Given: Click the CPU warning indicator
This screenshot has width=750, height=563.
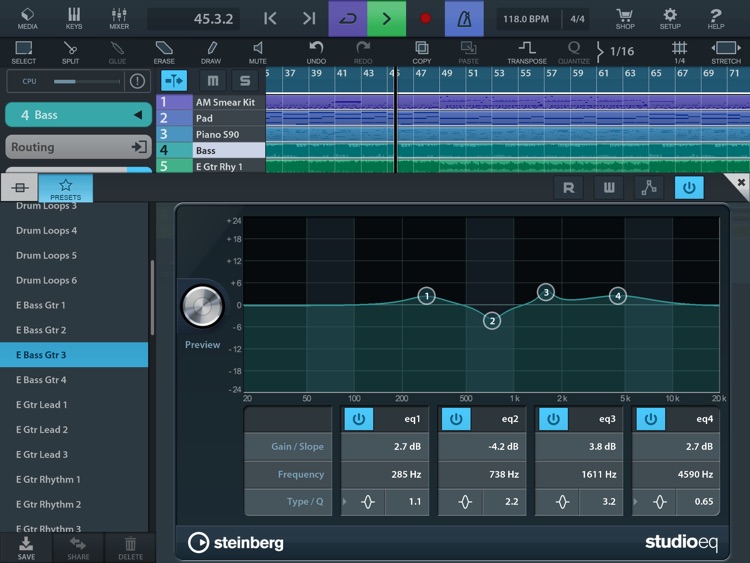Looking at the screenshot, I should click(137, 81).
